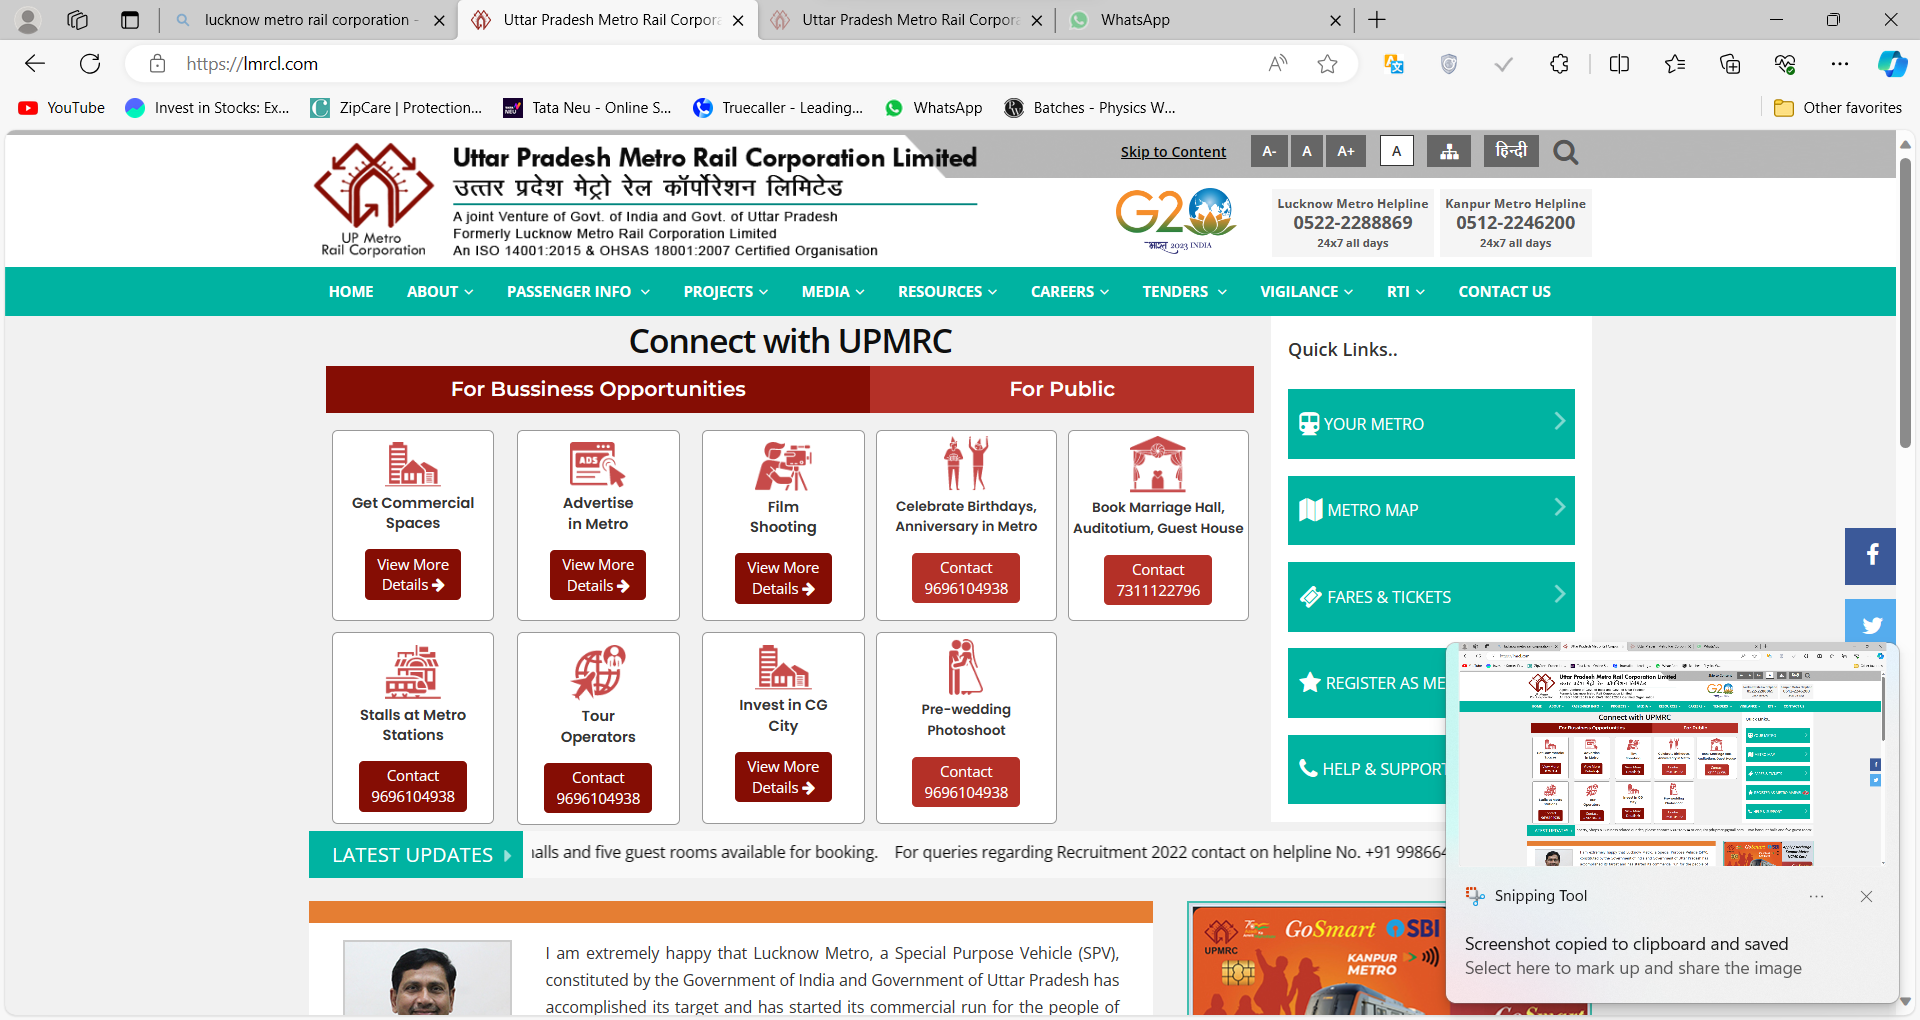Open Copilot icon in browser toolbar
Viewport: 1920px width, 1020px height.
point(1891,64)
